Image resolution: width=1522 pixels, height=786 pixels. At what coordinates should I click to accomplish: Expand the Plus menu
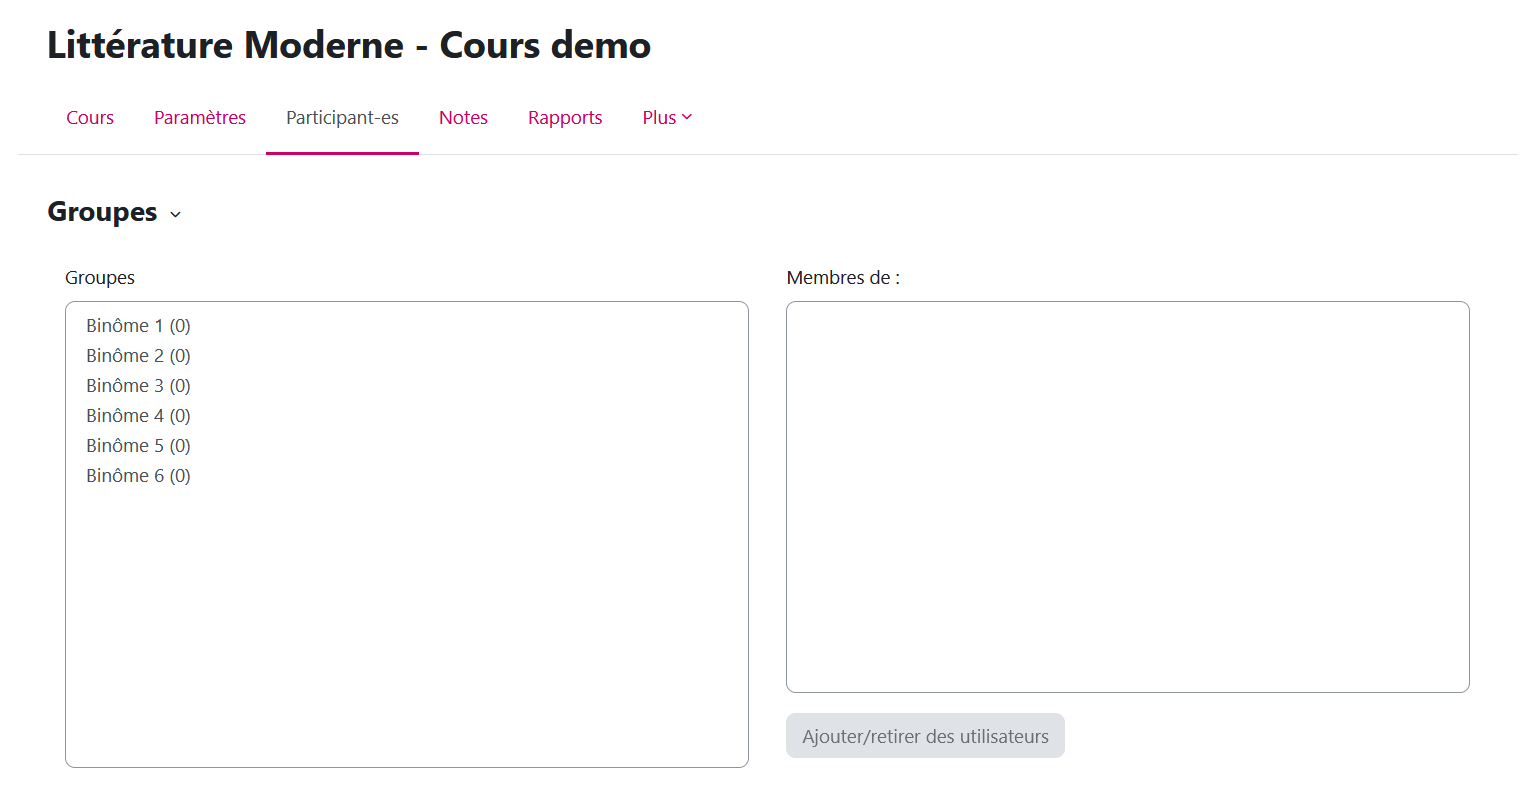[x=667, y=118]
